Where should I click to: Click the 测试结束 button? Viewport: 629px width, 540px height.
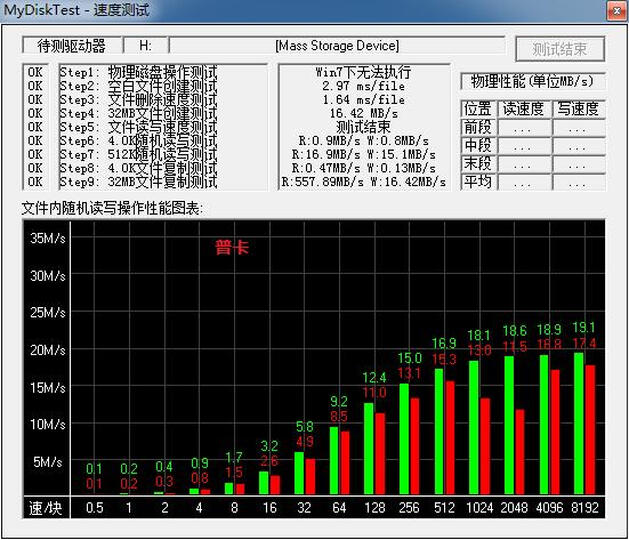click(560, 49)
